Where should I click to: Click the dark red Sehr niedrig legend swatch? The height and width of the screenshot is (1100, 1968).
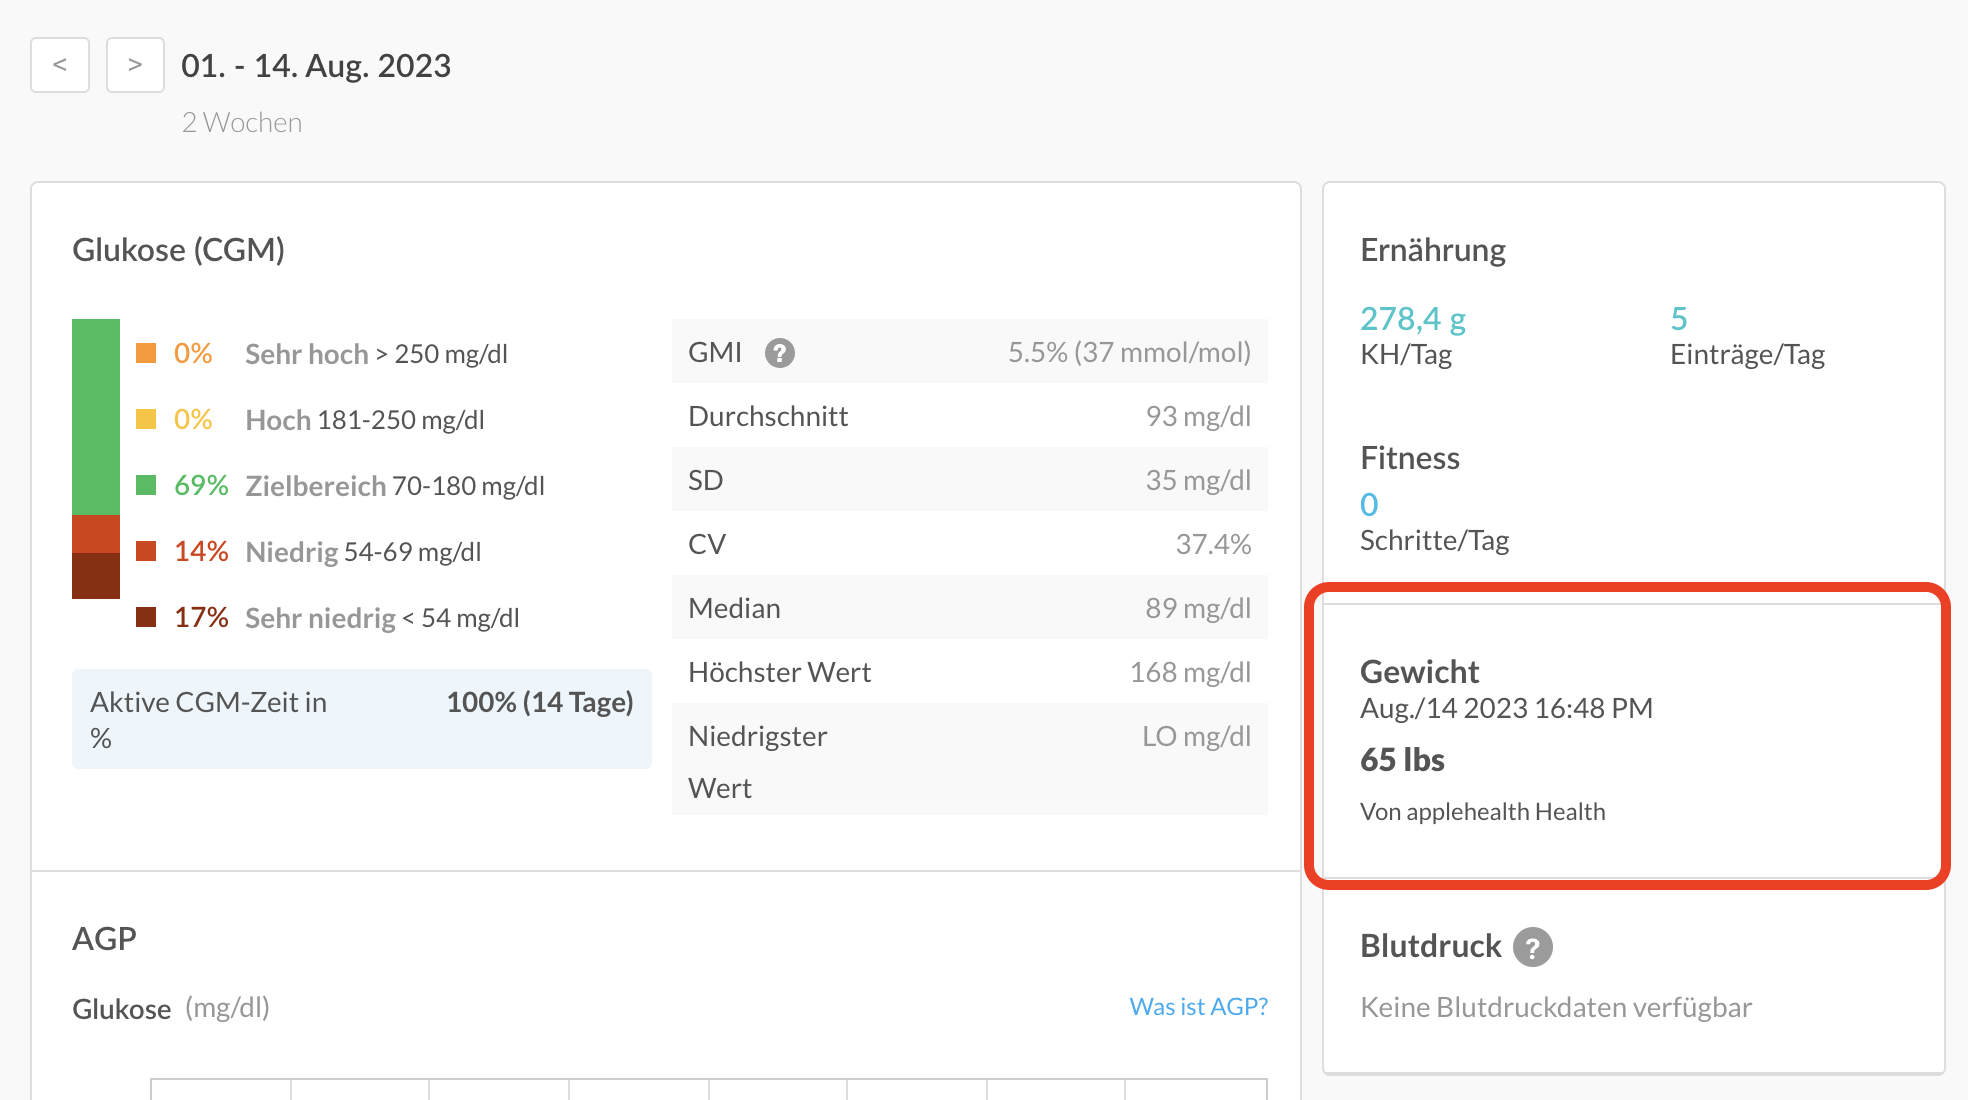146,617
